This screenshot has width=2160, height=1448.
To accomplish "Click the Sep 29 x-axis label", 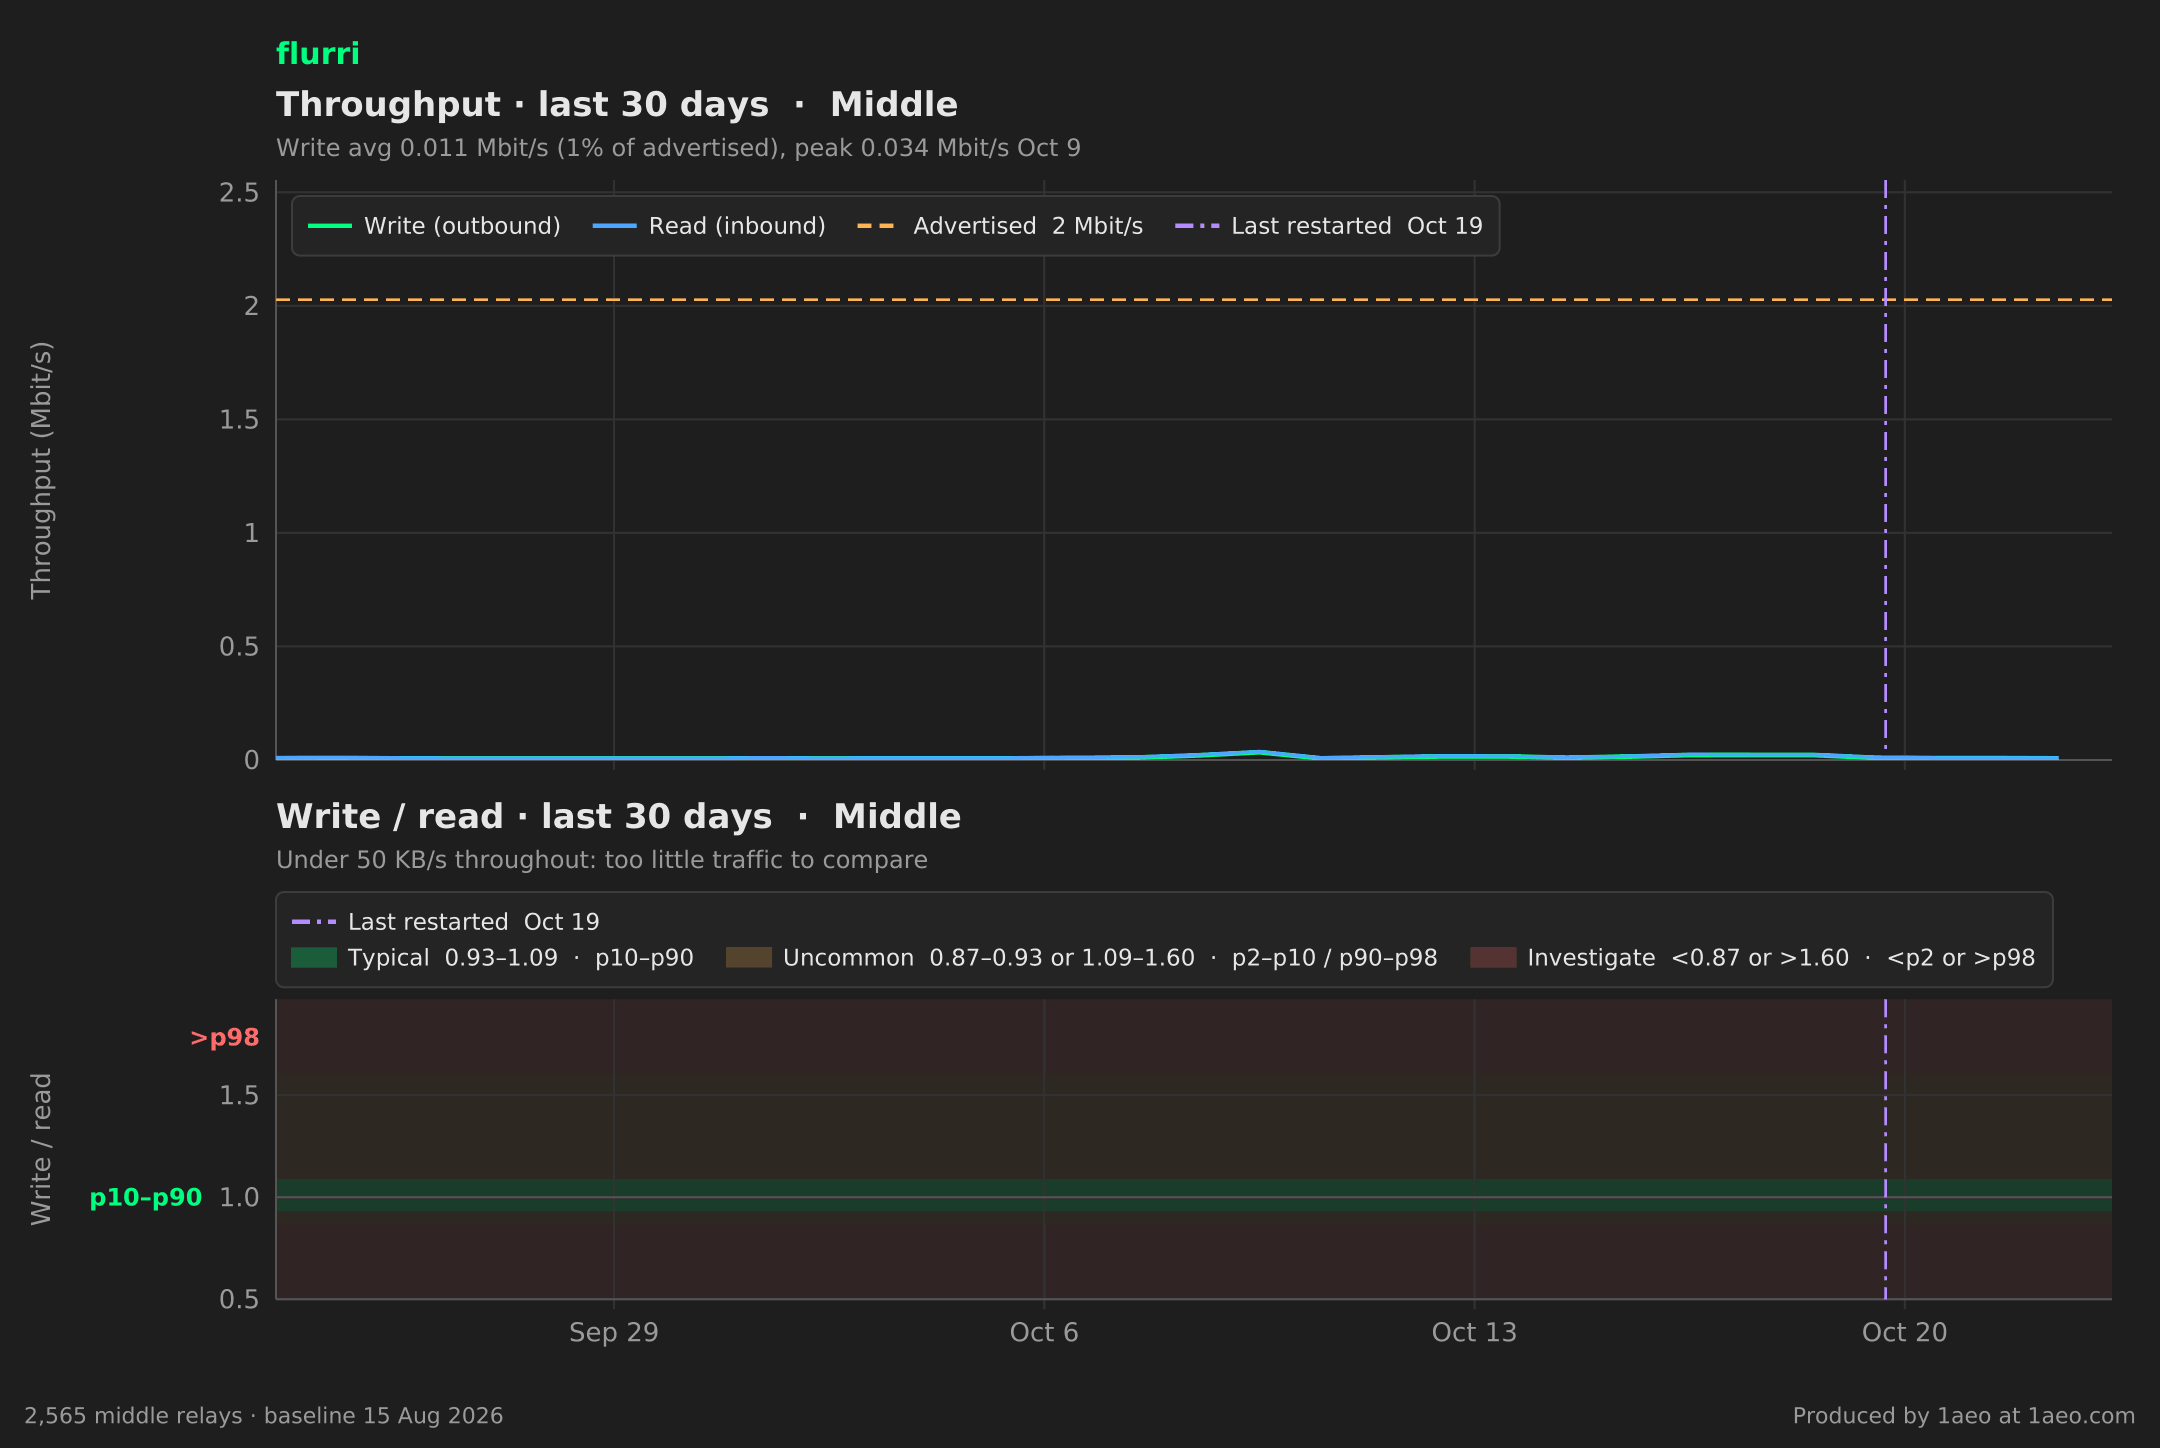I will click(614, 1333).
